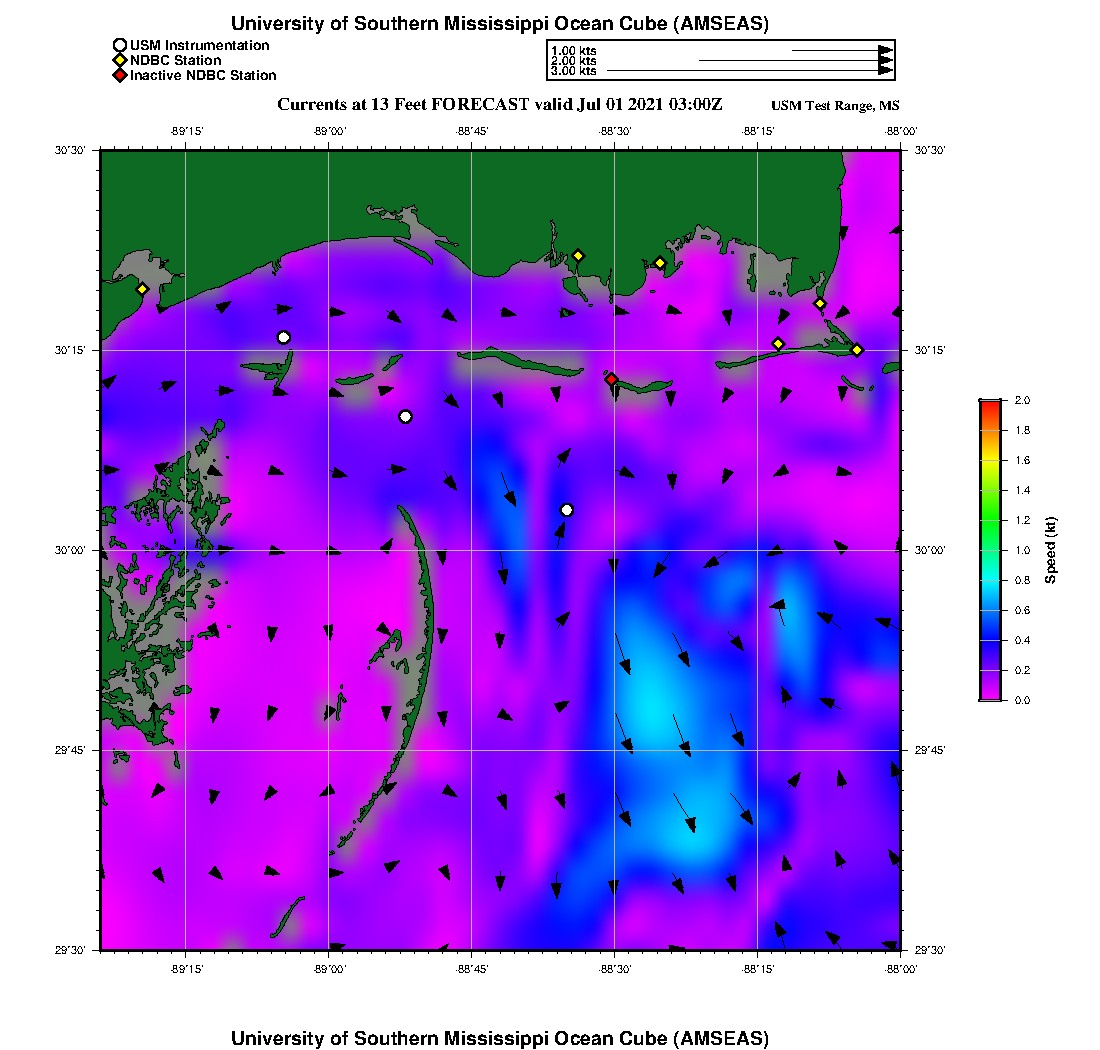Click the cyan band of the speed colorbar
Viewport: 1100px width, 1050px height.
coord(990,595)
